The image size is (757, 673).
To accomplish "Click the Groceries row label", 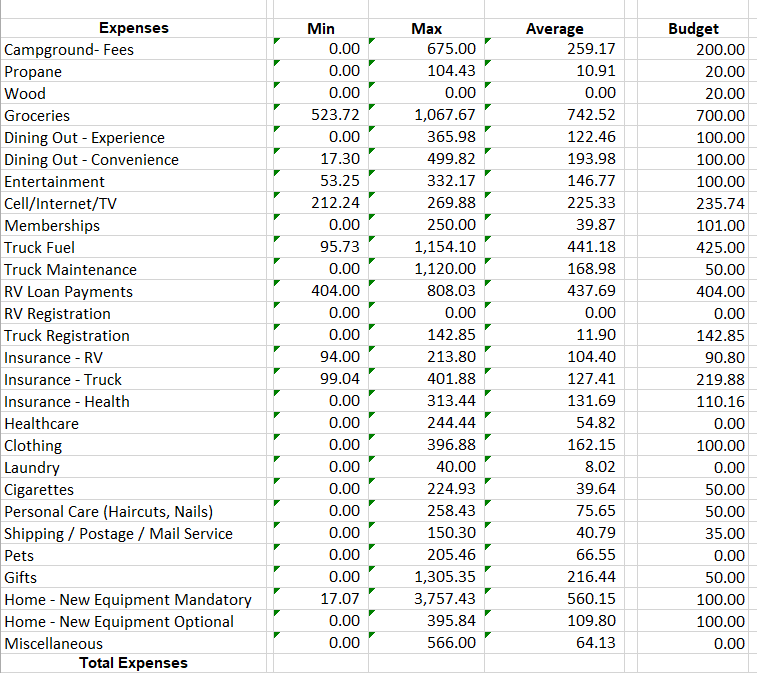I will tap(37, 116).
